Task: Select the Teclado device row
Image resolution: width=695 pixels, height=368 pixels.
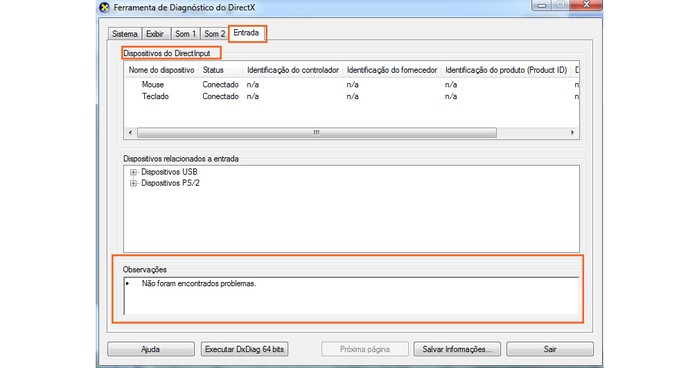Action: [x=352, y=96]
